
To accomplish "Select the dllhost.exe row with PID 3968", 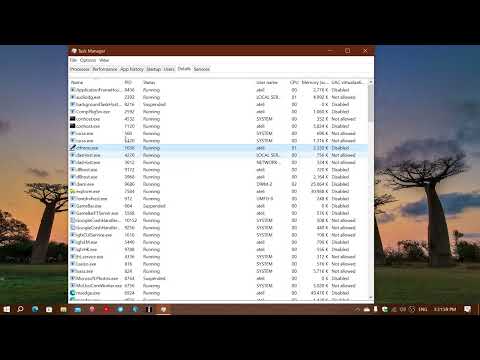I will (219, 177).
